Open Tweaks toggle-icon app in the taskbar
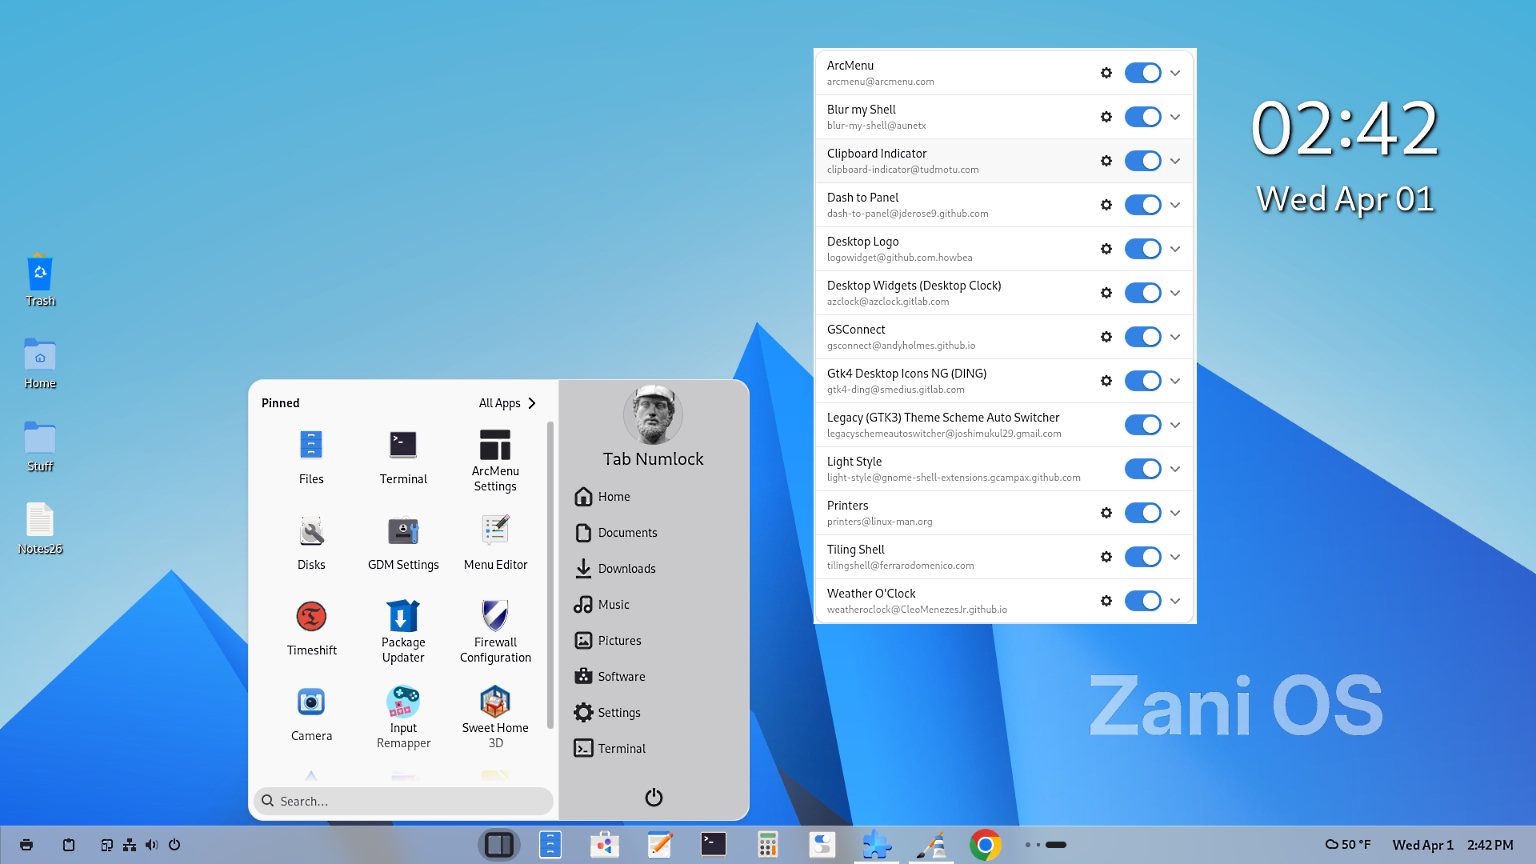Image resolution: width=1536 pixels, height=864 pixels. [x=822, y=845]
